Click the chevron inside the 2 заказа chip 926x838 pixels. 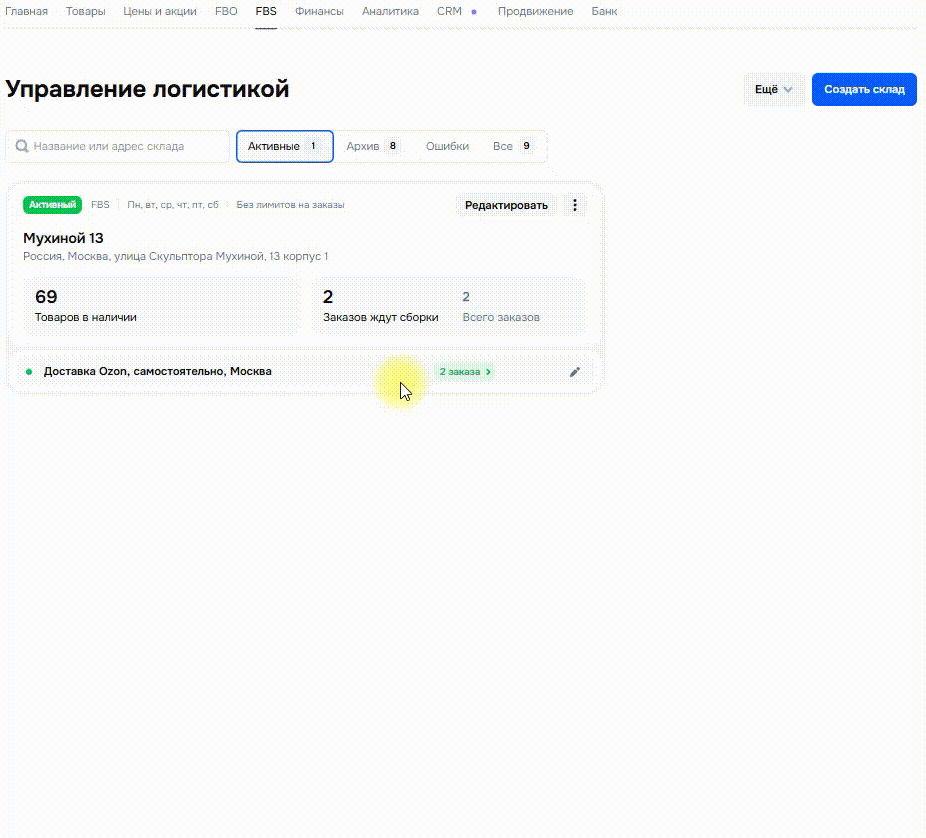(488, 371)
